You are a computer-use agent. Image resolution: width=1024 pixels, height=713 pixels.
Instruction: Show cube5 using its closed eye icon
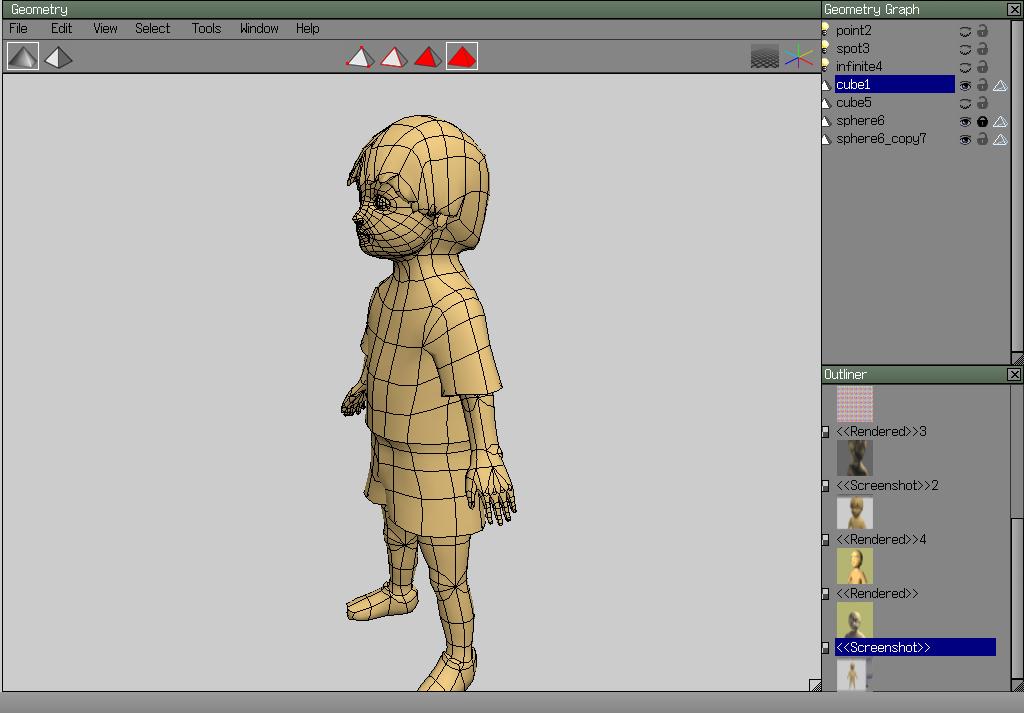(x=965, y=103)
